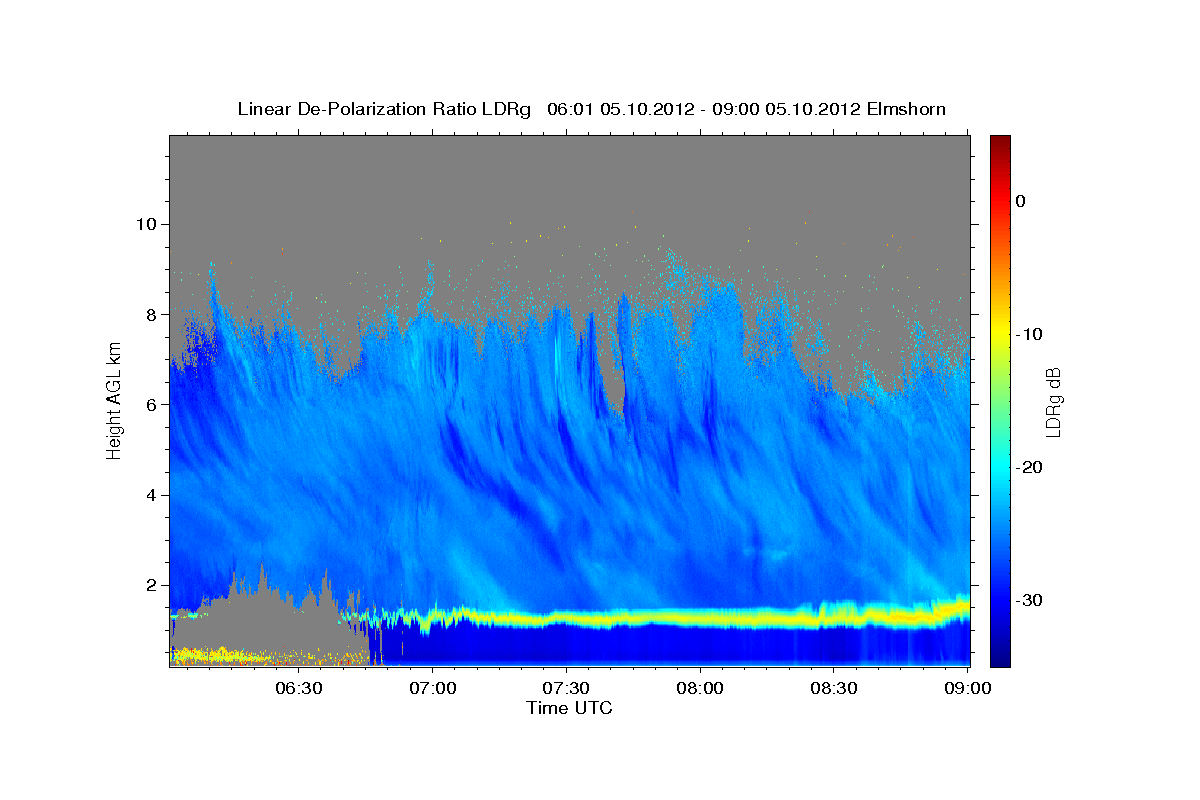Click the colorbar value -10

click(x=1030, y=334)
